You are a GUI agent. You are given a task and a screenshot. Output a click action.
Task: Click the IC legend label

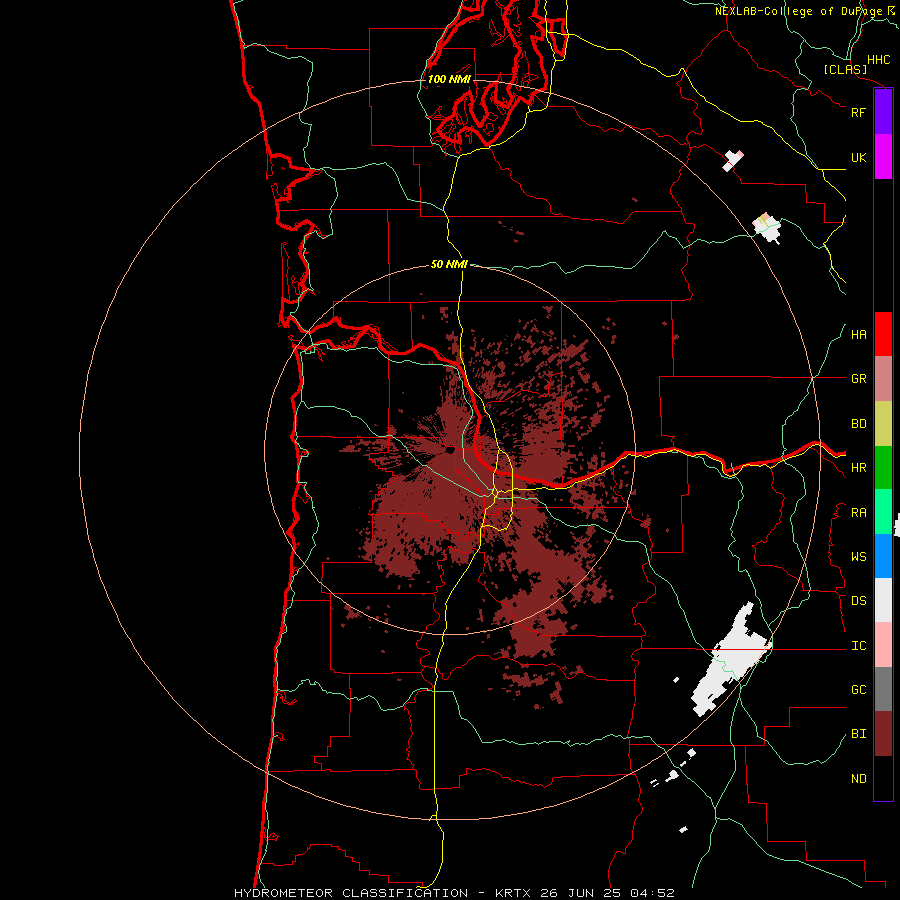click(x=858, y=646)
